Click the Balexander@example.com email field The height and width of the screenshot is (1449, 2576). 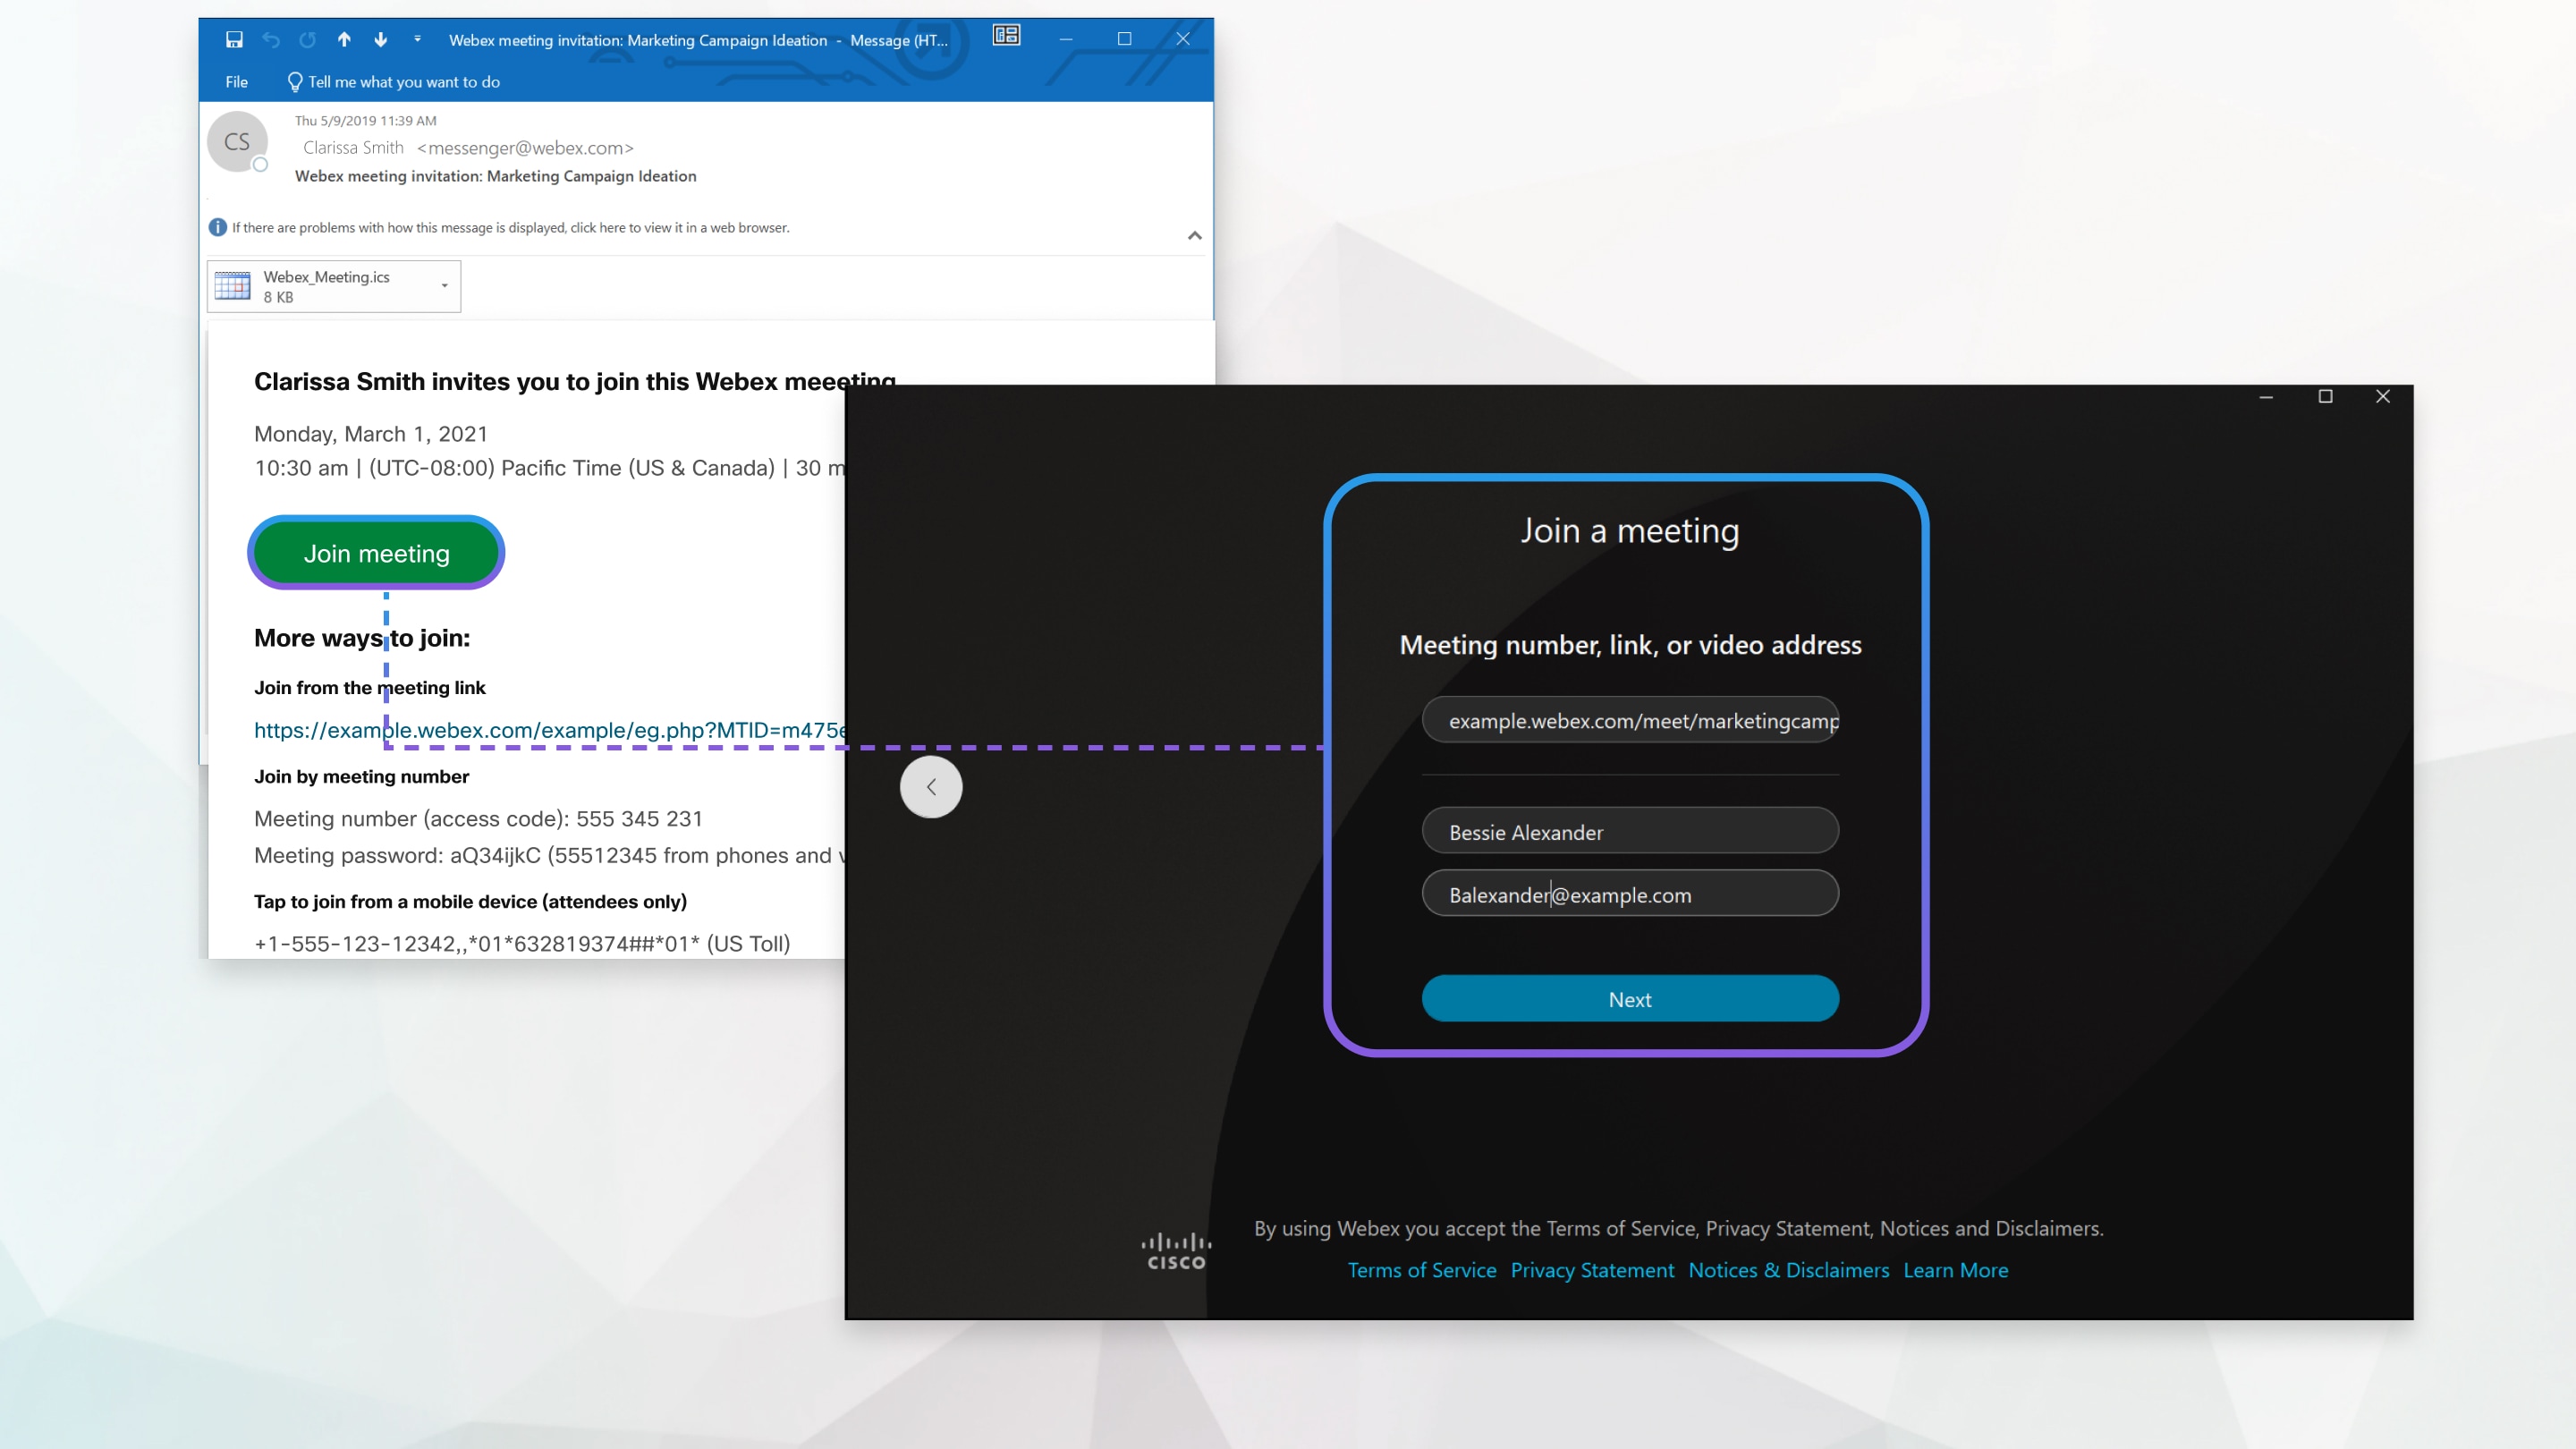click(x=1630, y=893)
